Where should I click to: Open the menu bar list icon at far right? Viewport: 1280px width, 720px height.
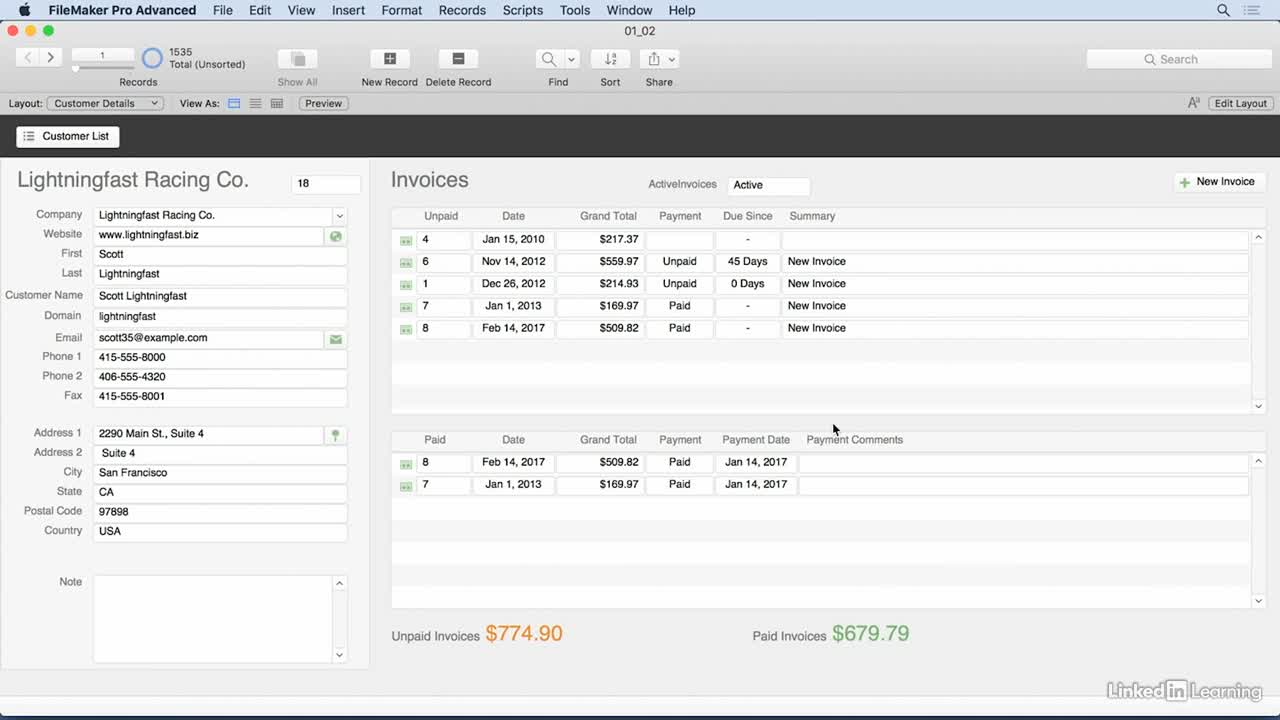[1252, 10]
